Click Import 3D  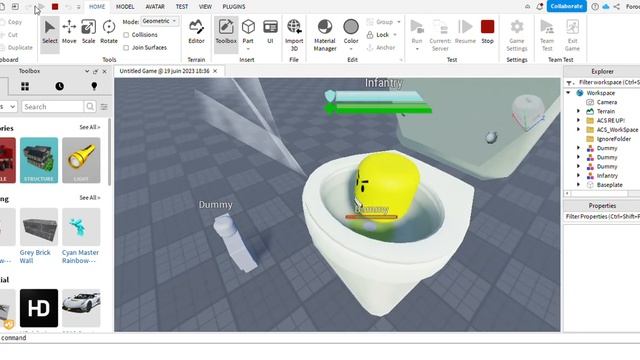294,35
